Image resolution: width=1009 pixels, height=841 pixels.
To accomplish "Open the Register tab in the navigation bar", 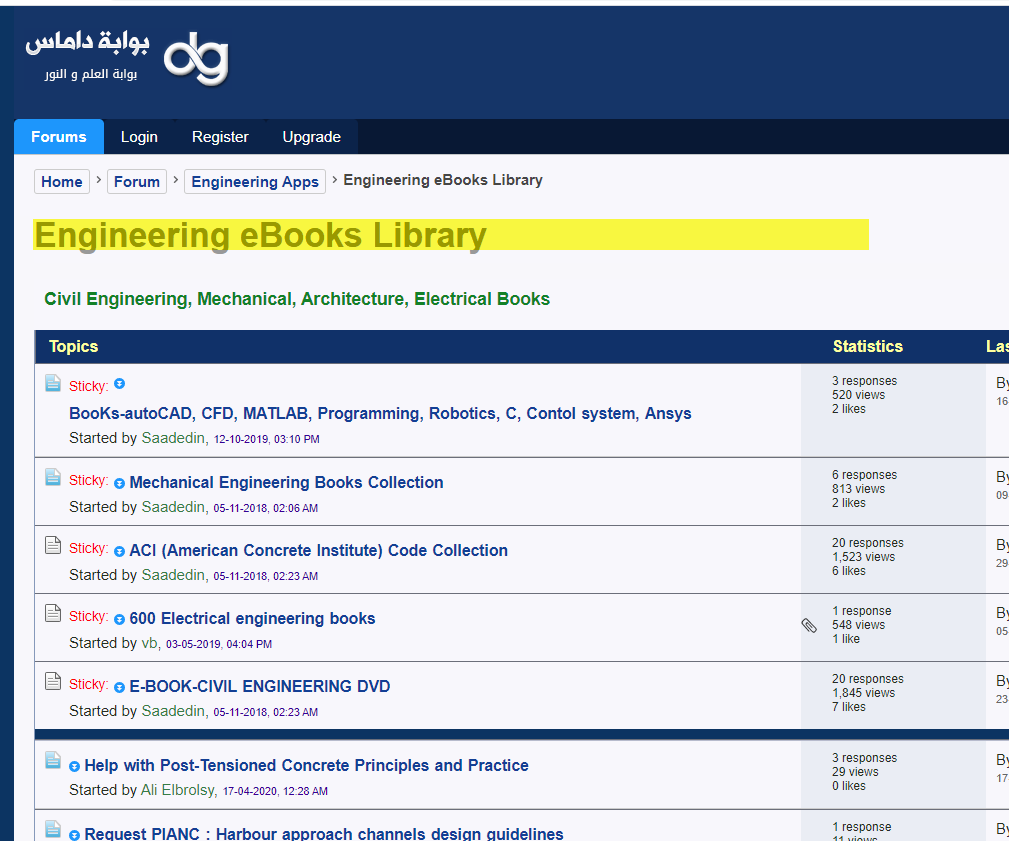I will (220, 136).
